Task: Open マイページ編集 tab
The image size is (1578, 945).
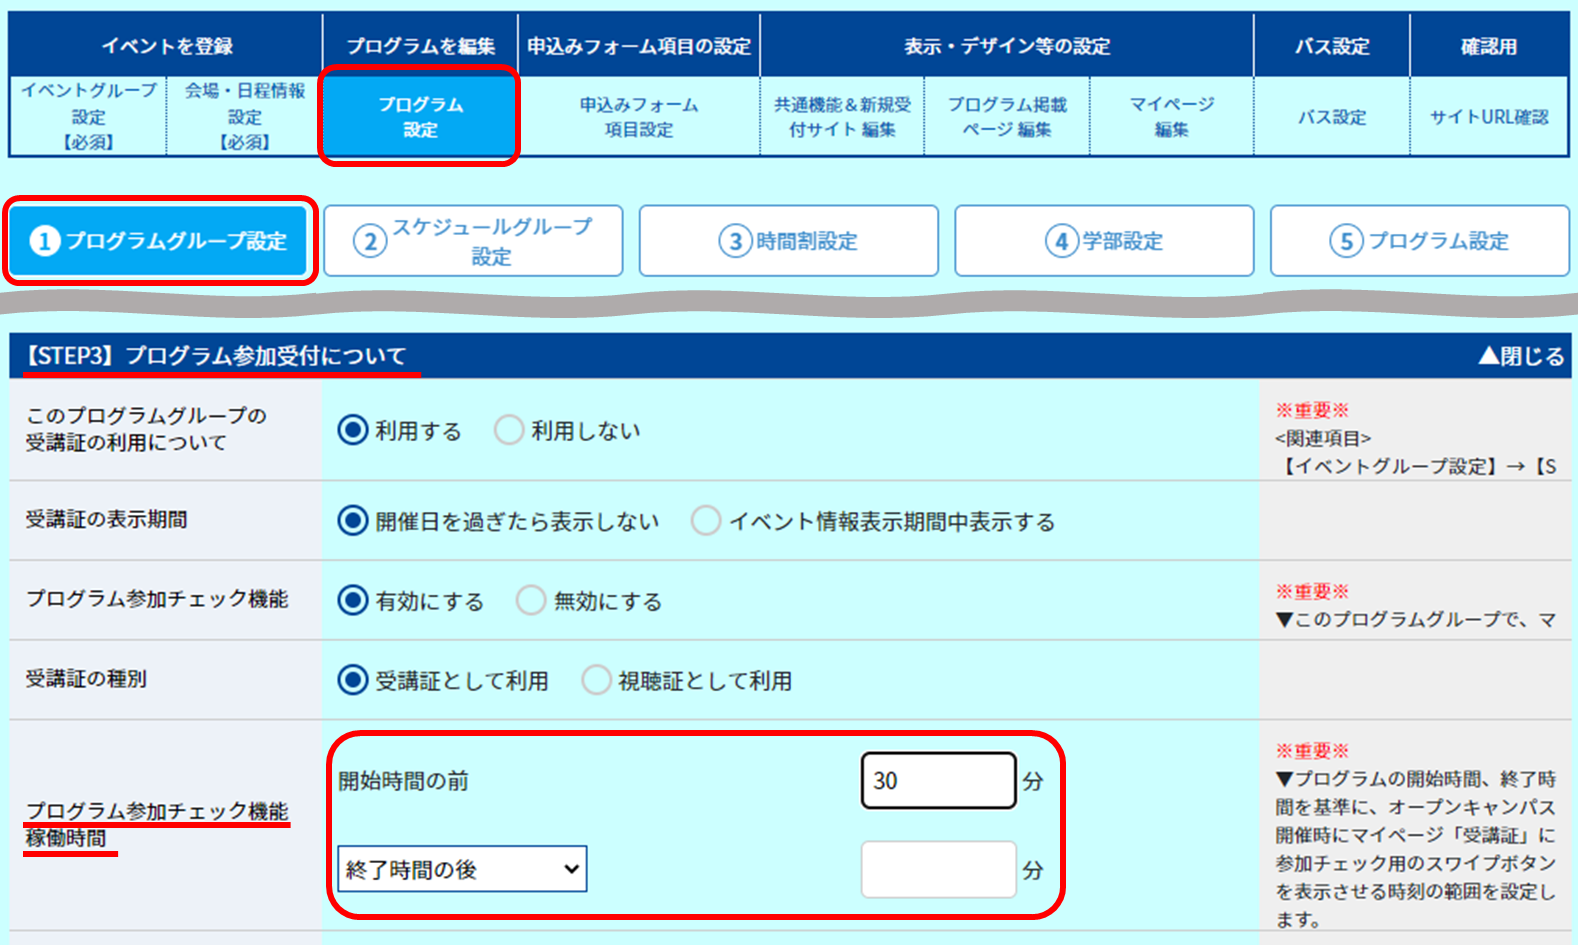Action: pos(1171,116)
